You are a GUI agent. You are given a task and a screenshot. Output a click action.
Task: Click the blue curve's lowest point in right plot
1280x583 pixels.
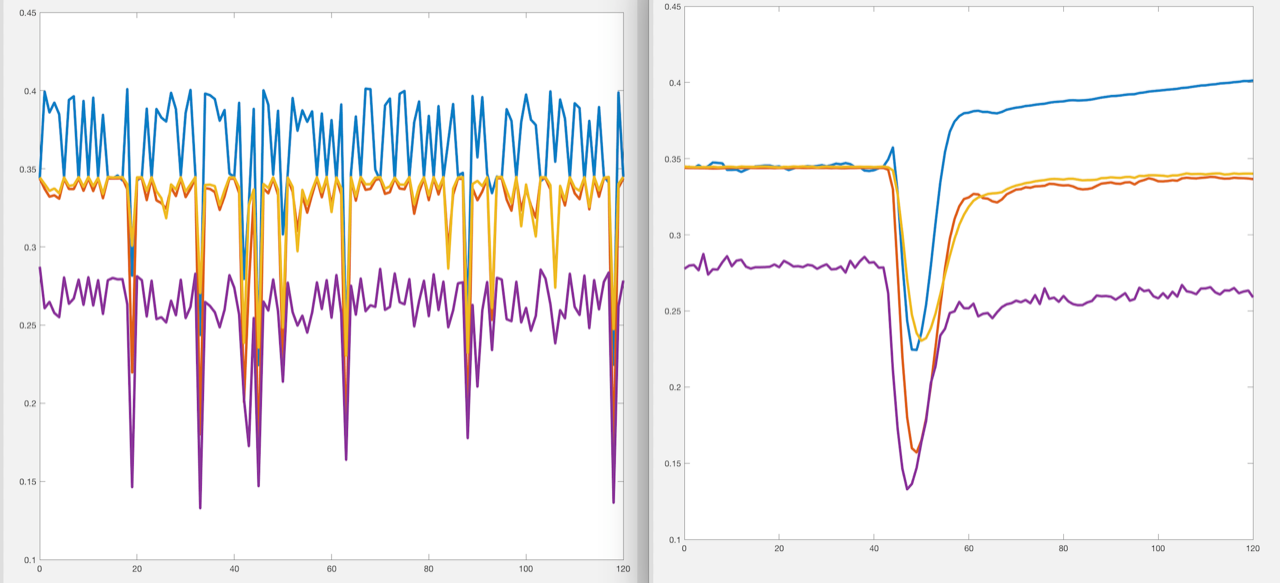point(914,349)
